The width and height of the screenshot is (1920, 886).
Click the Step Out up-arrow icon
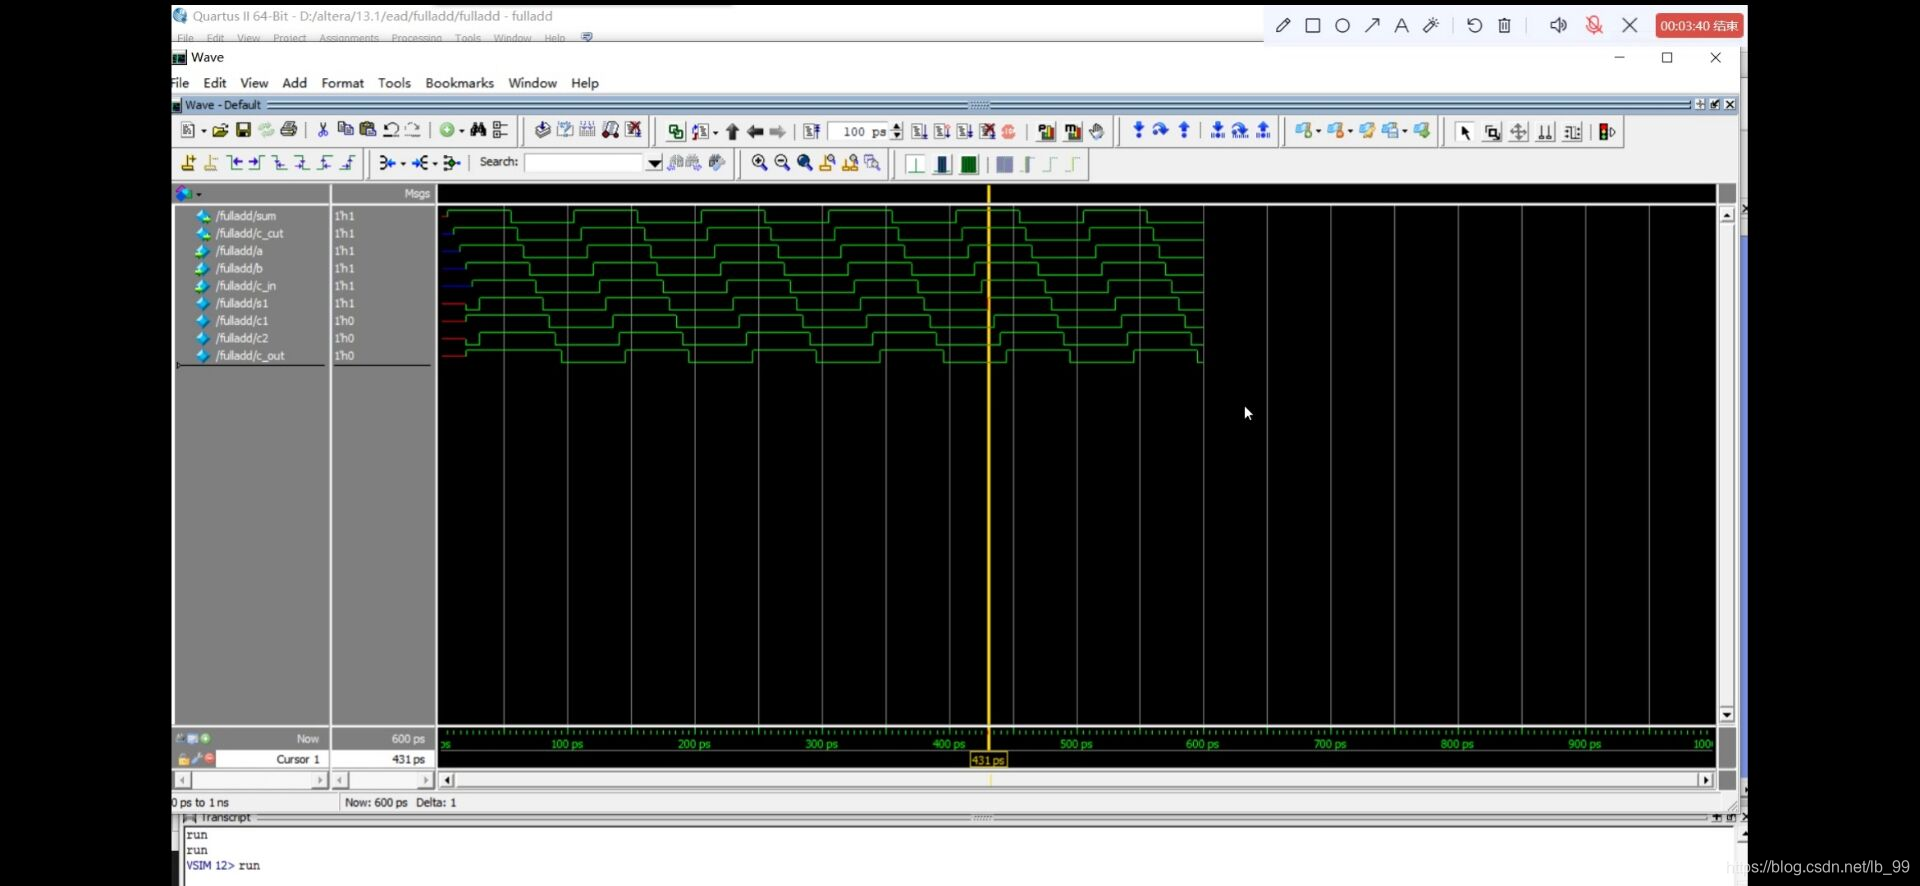(1184, 131)
